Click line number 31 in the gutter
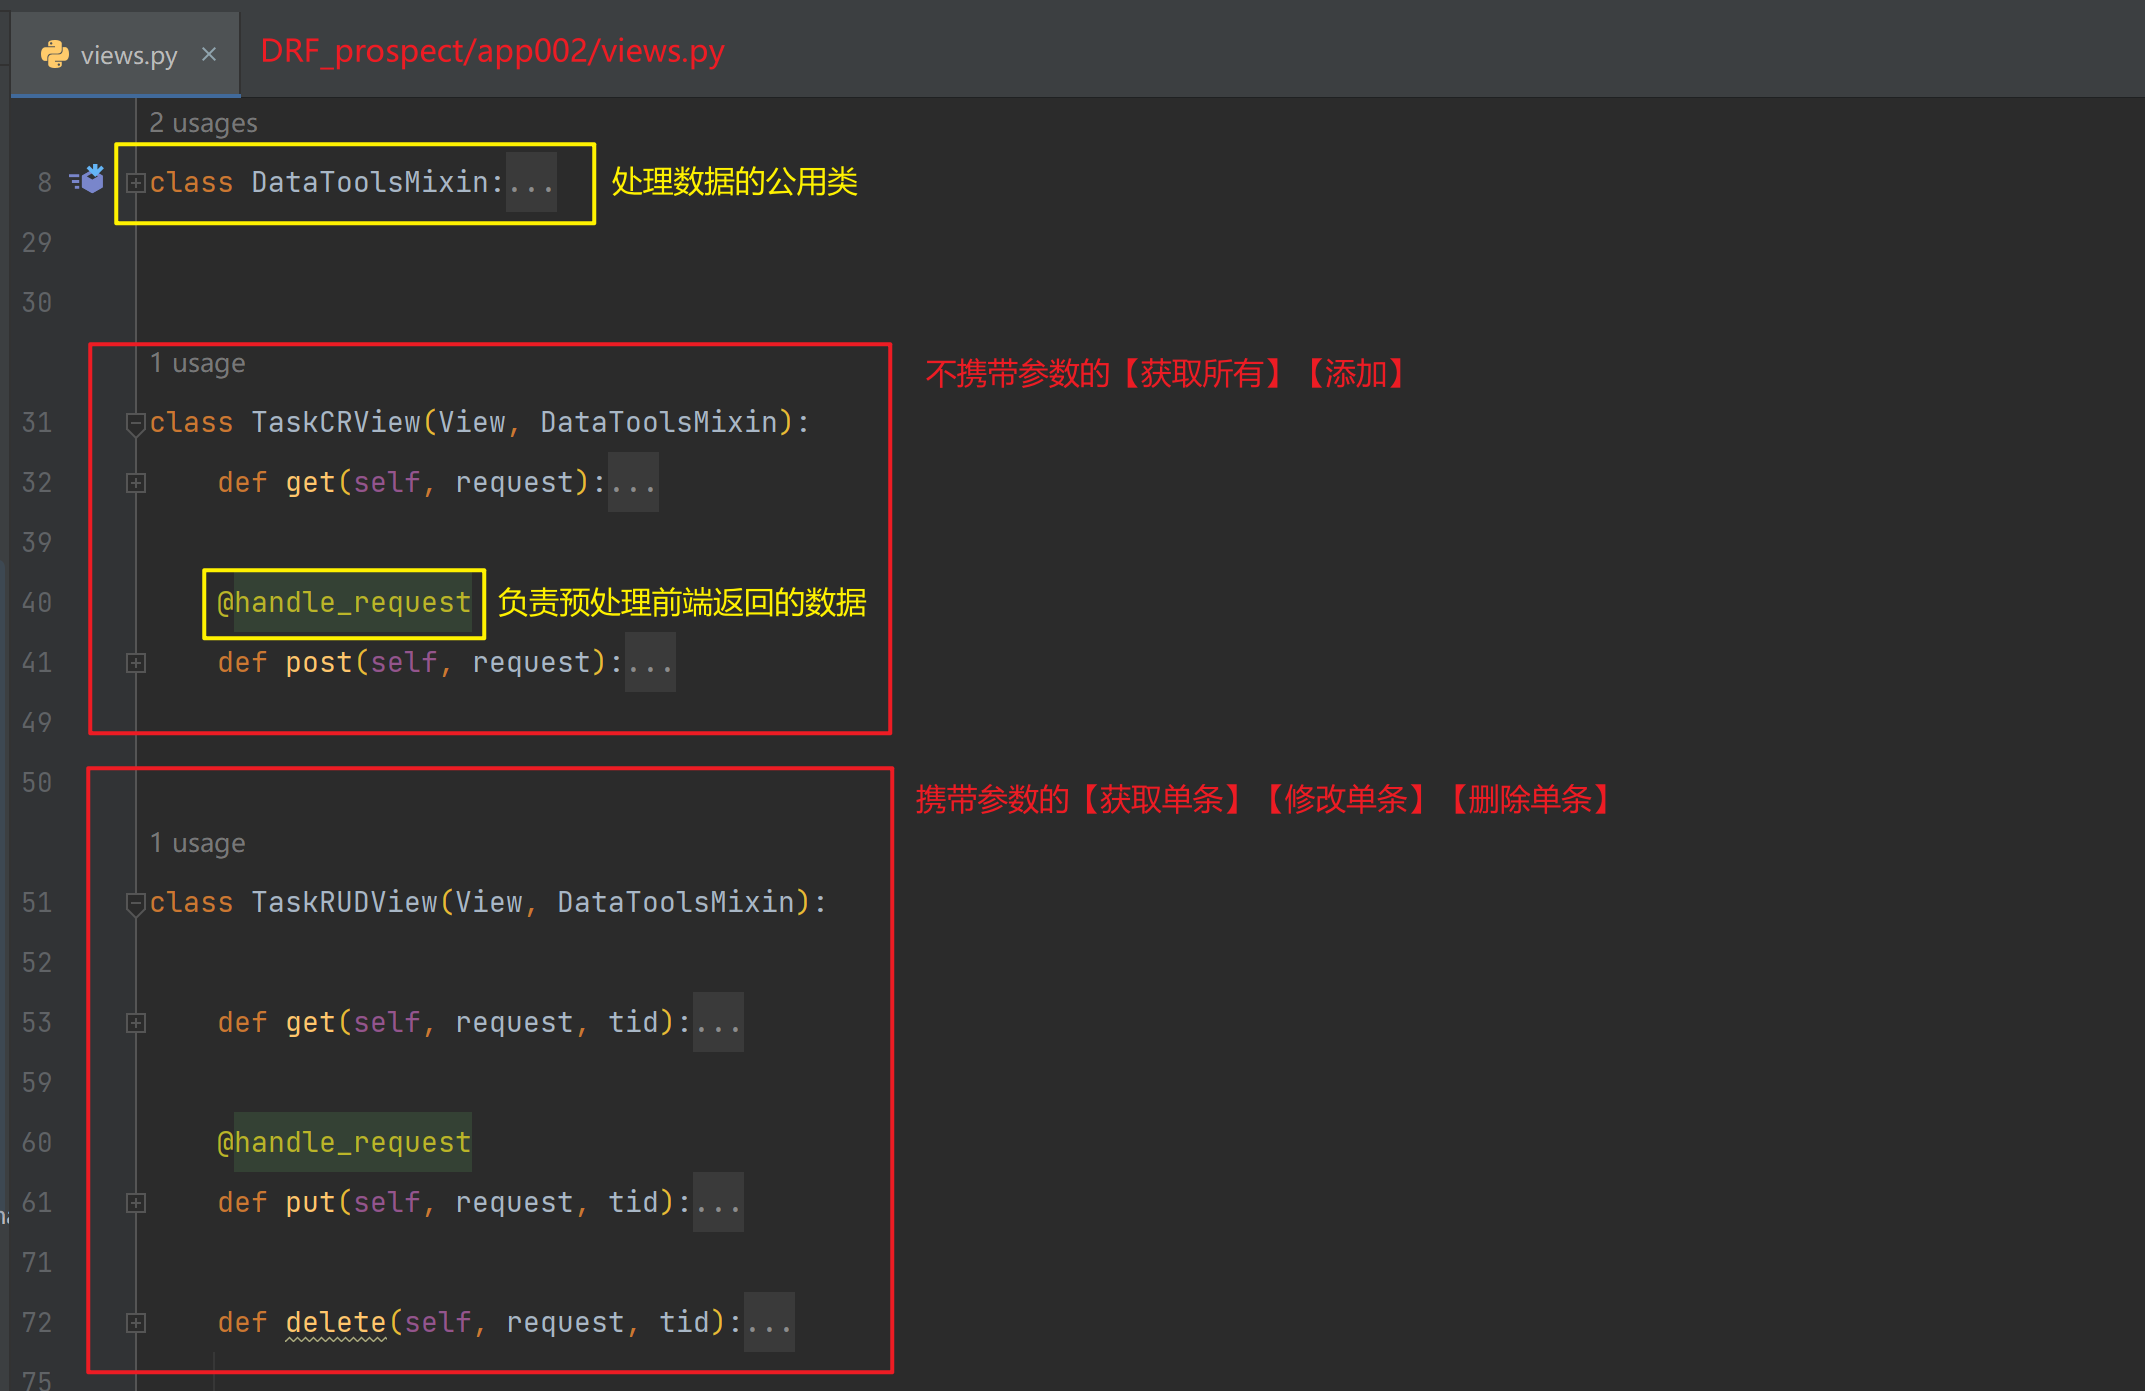Viewport: 2145px width, 1391px height. coord(37,422)
